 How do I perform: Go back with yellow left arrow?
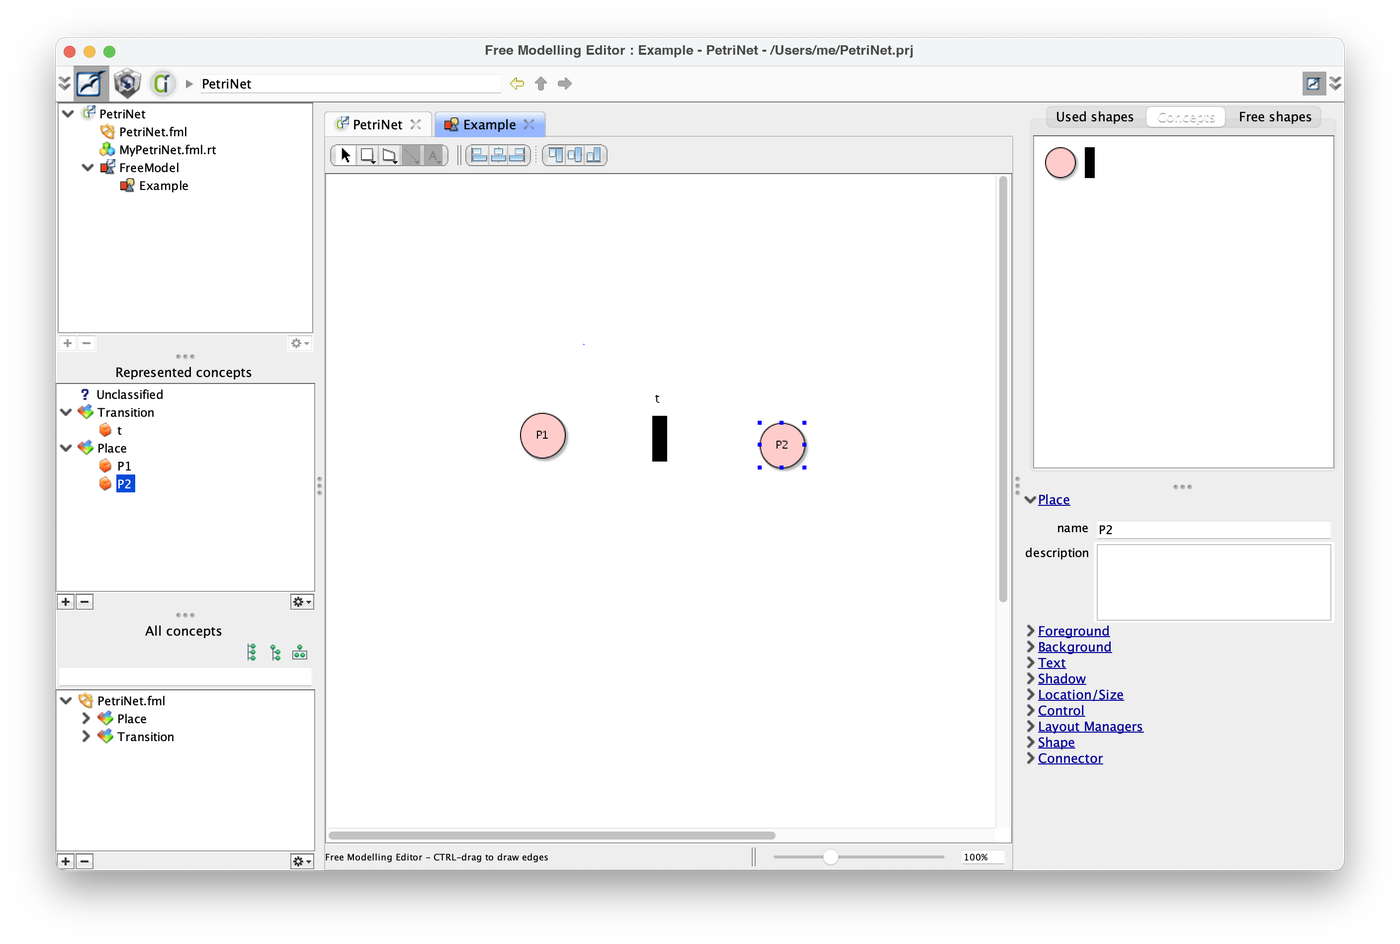pyautogui.click(x=517, y=84)
